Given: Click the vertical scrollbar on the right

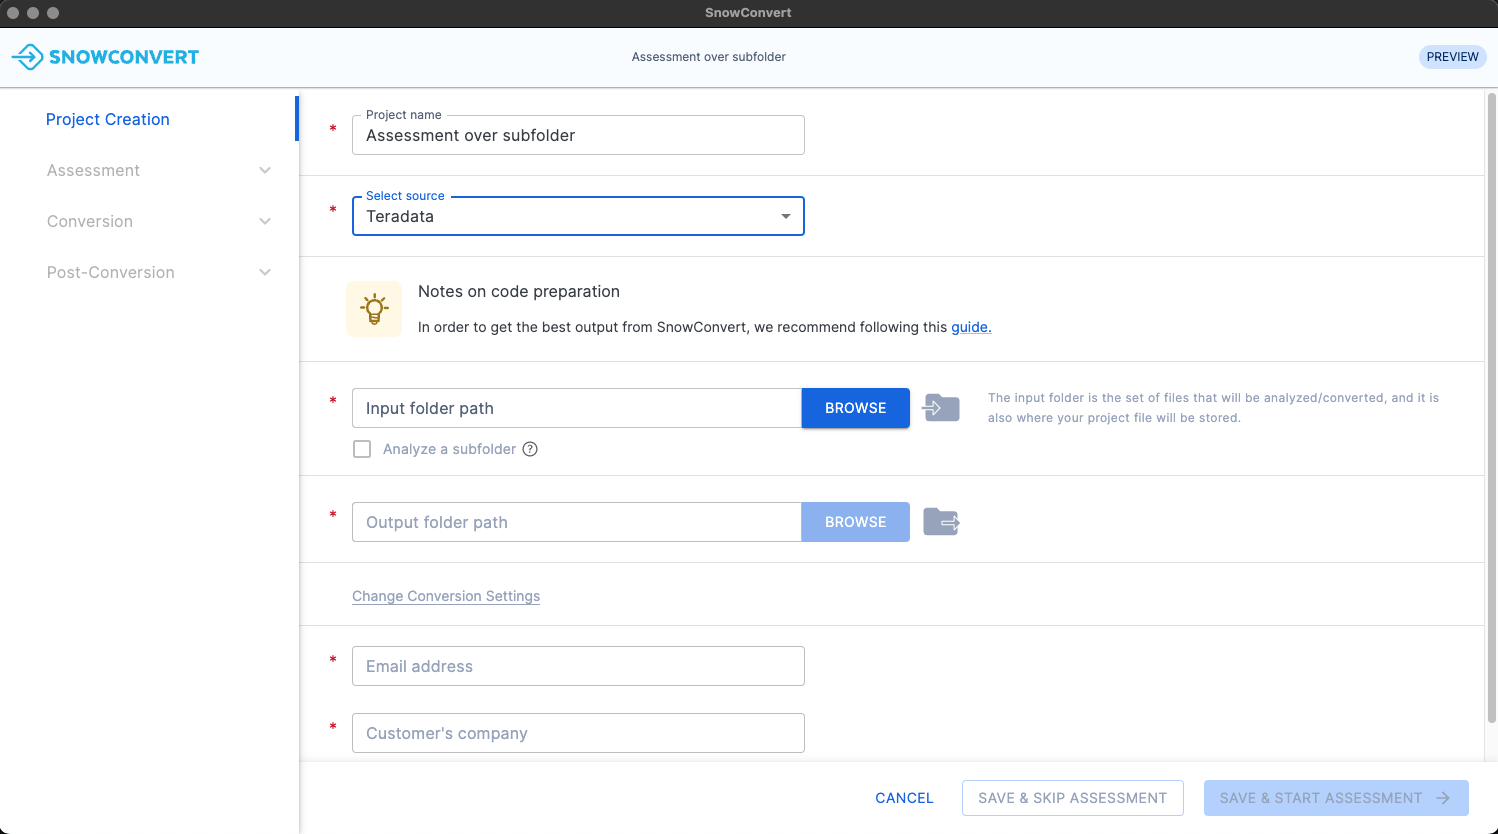Looking at the screenshot, I should (x=1491, y=400).
